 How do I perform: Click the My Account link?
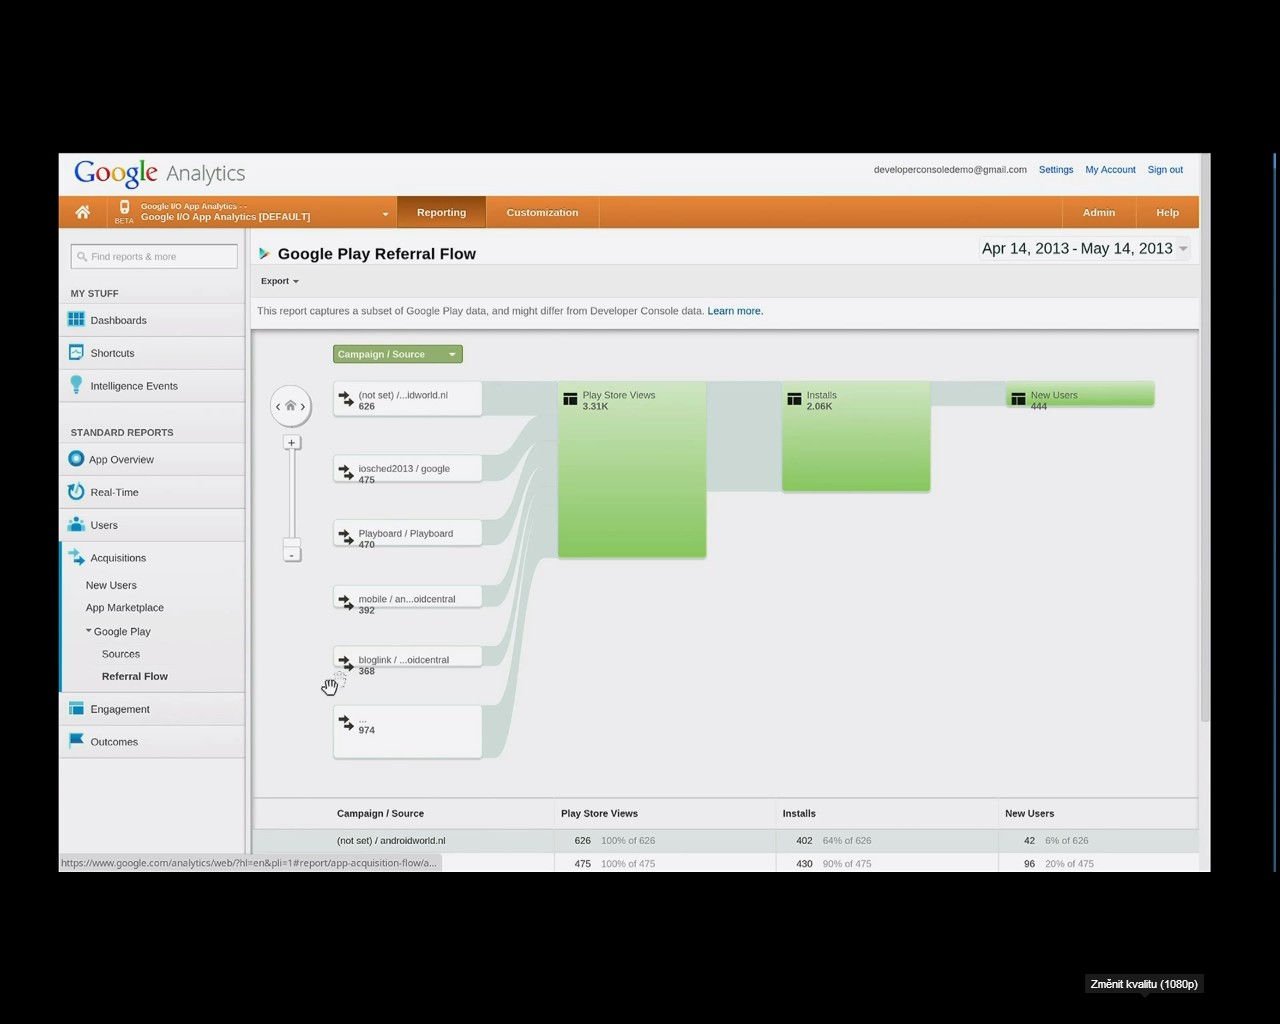[x=1110, y=170]
